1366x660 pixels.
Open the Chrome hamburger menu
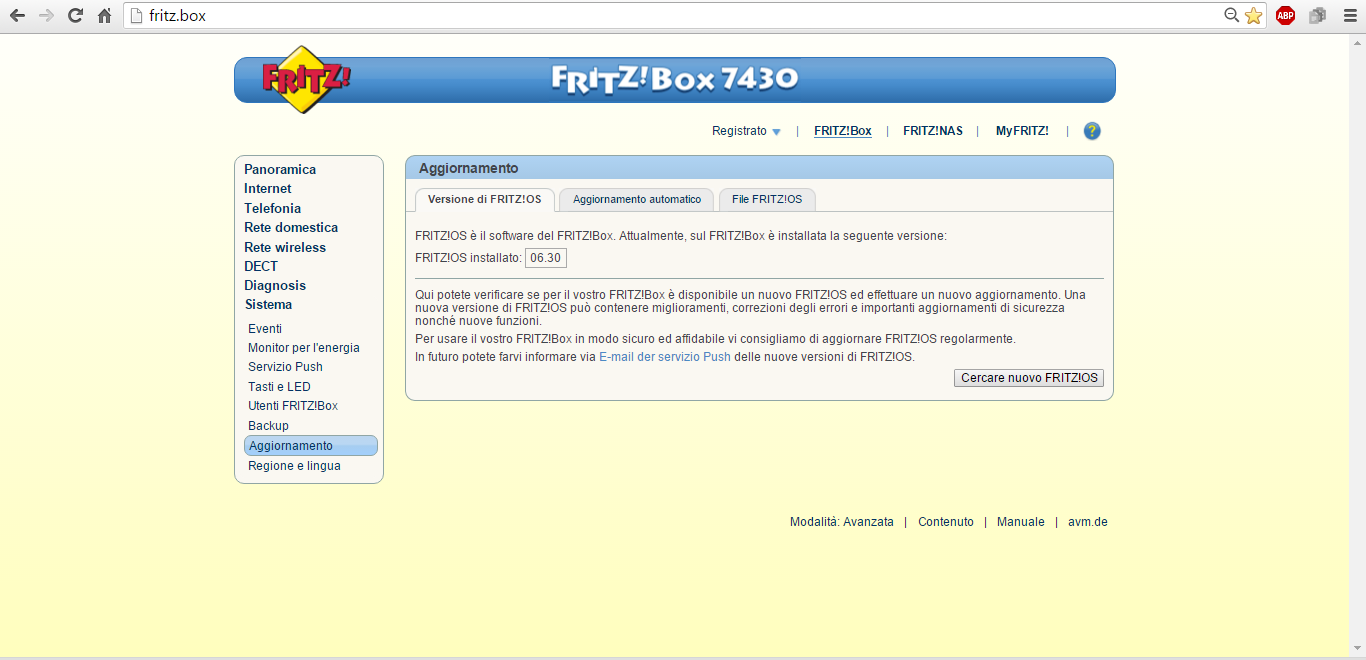[1349, 16]
